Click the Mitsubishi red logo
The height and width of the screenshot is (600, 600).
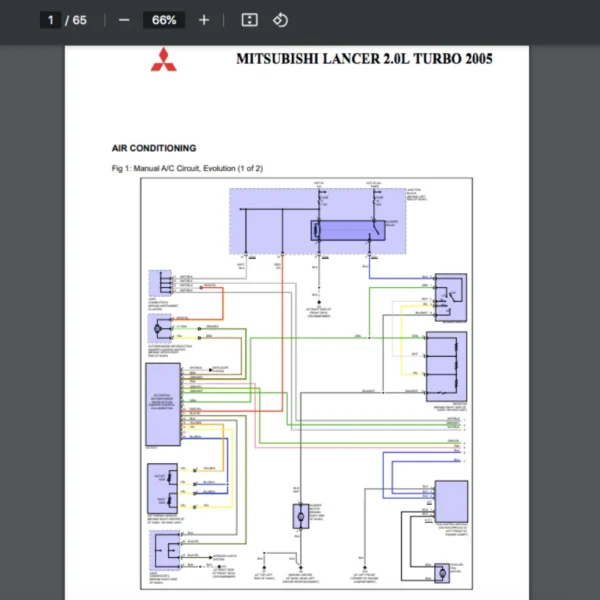pyautogui.click(x=164, y=59)
